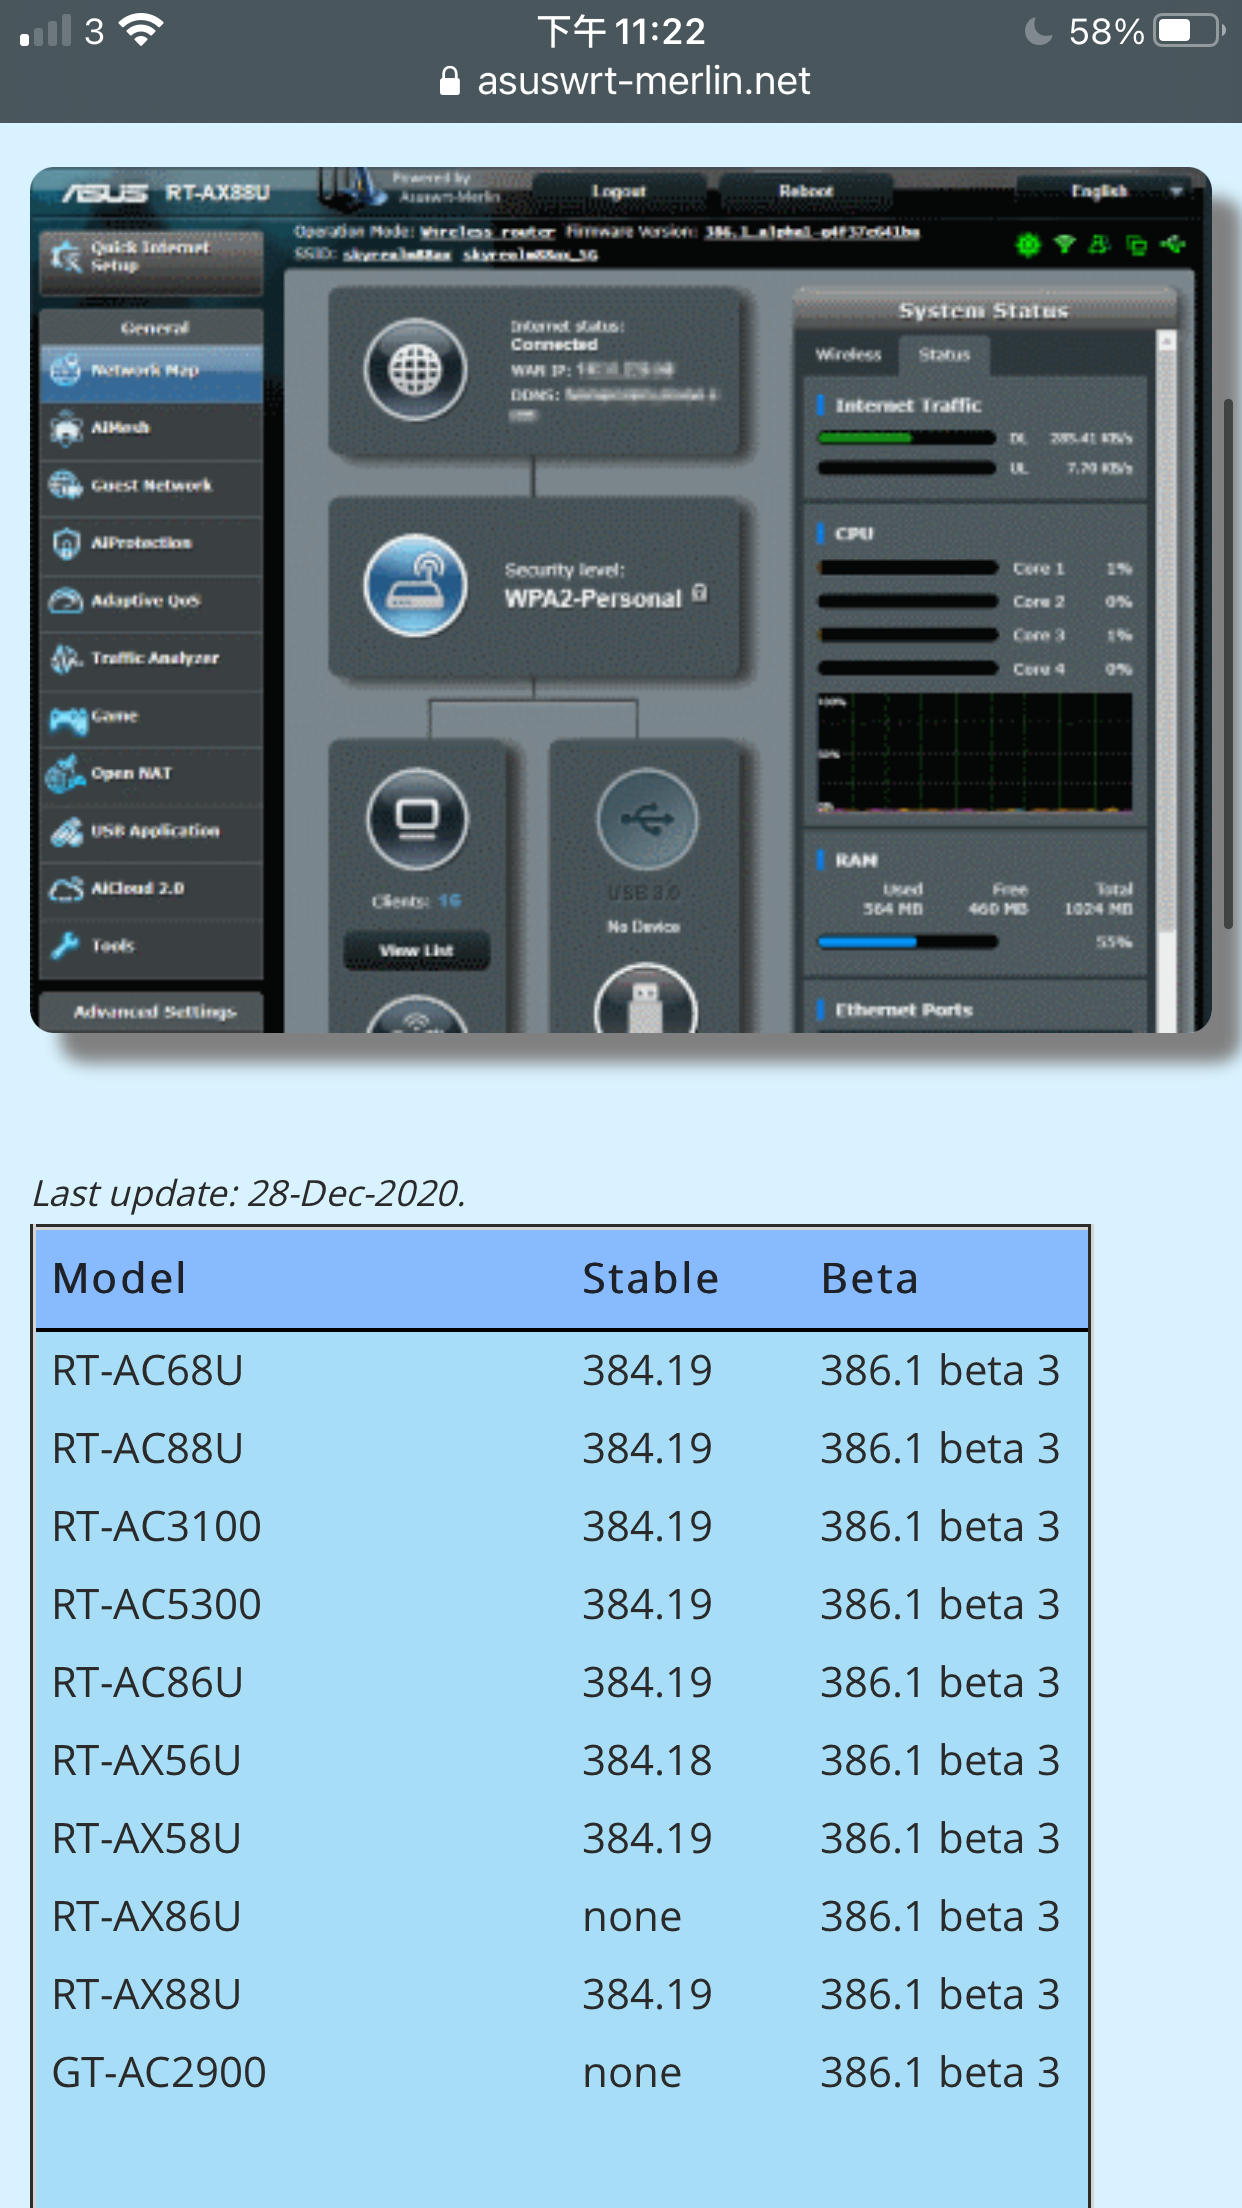Switch to the Wireless tab in System Status
1242x2208 pixels.
[x=848, y=355]
